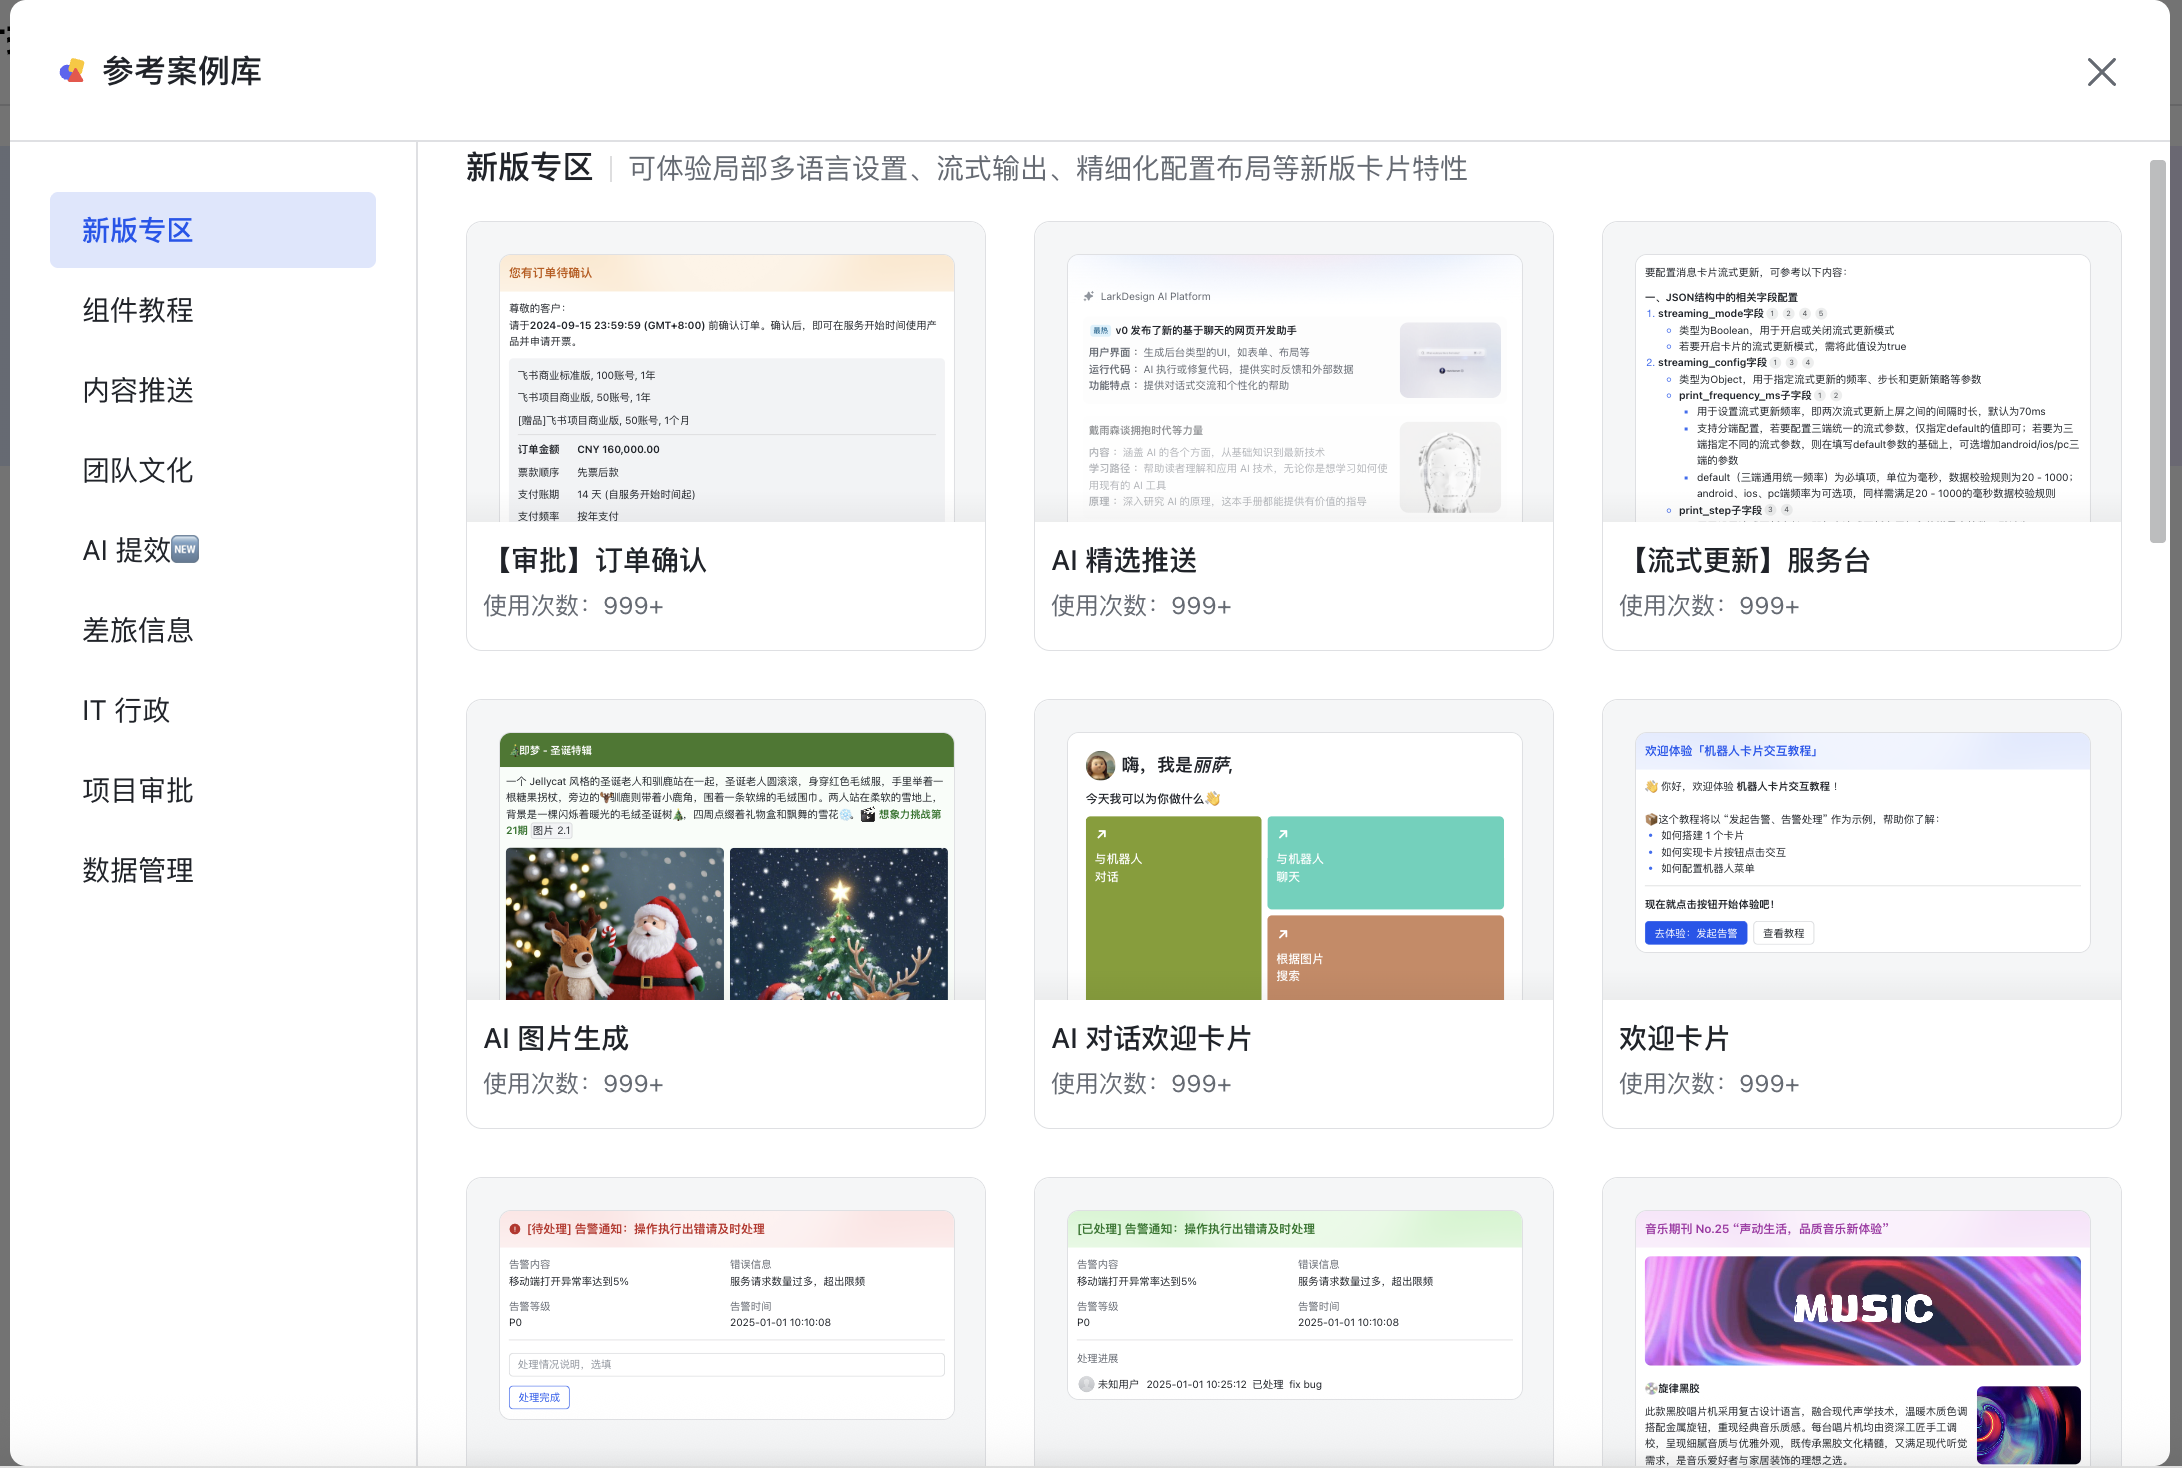Switch to the 数据管理 category

click(138, 870)
